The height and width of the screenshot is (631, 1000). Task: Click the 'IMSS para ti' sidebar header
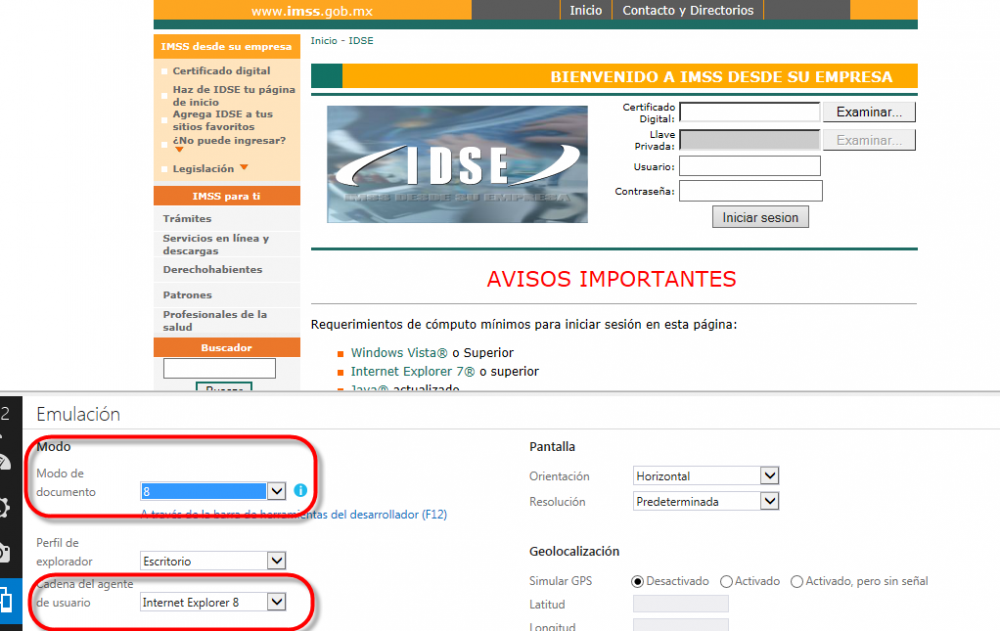226,196
